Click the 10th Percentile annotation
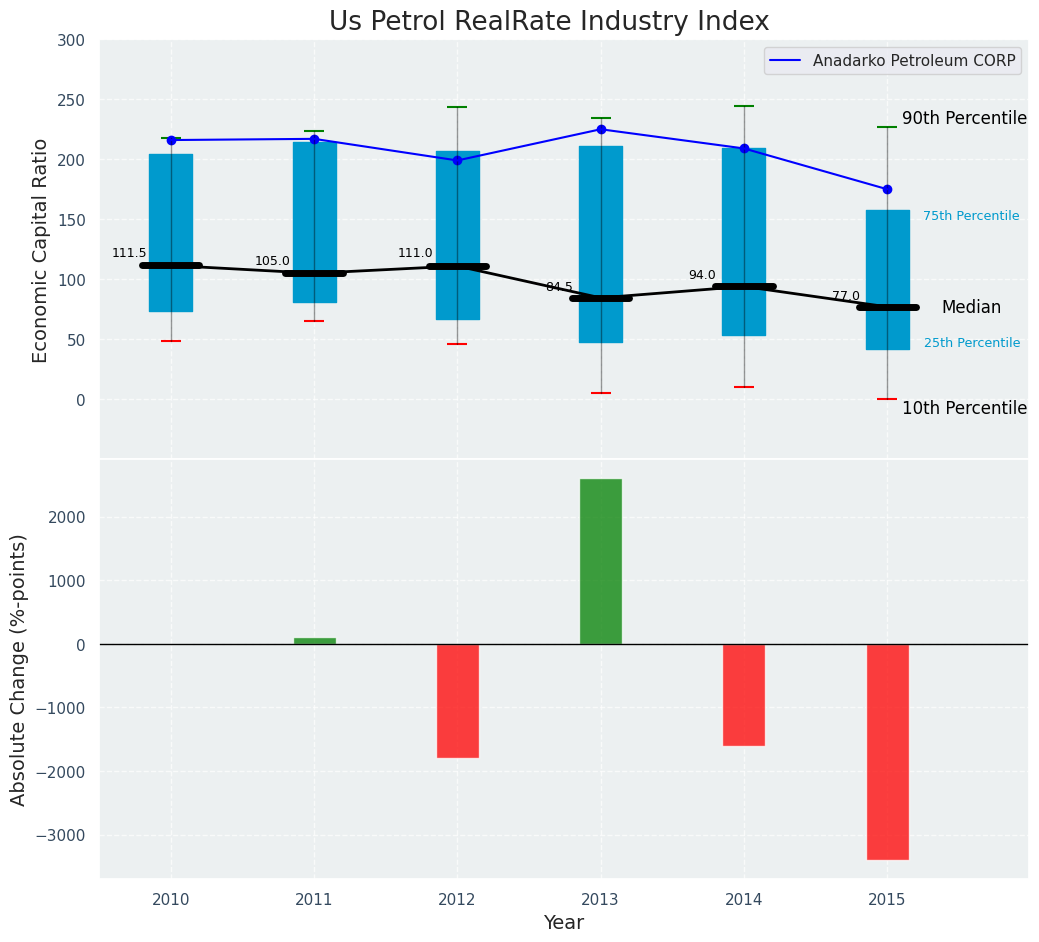This screenshot has height=942, width=1039. [964, 408]
